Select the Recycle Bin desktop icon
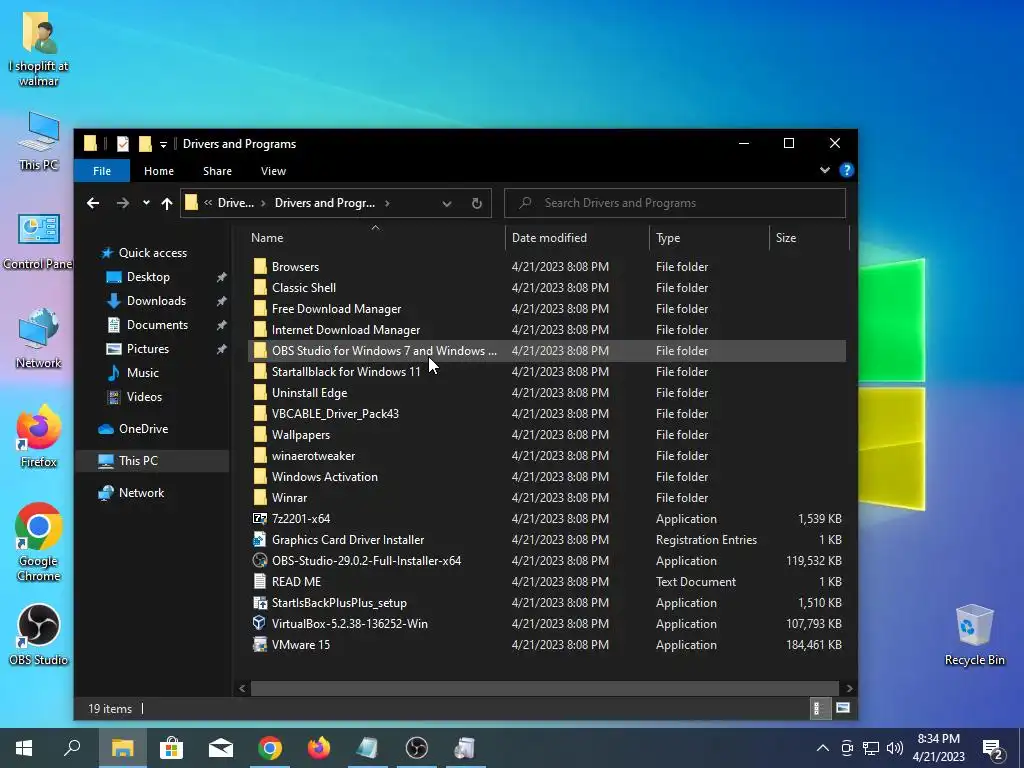Screen dimensions: 1024x768 click(974, 634)
